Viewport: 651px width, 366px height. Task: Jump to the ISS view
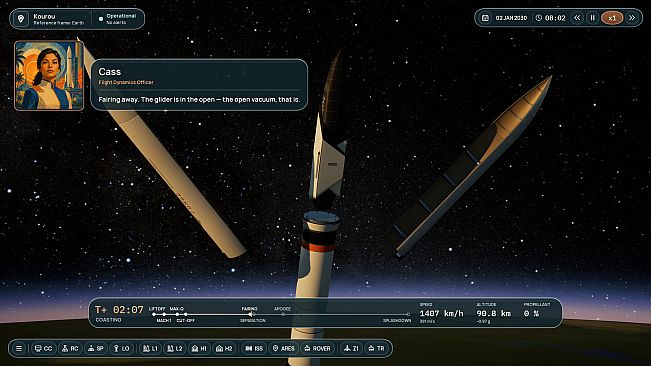[254, 349]
